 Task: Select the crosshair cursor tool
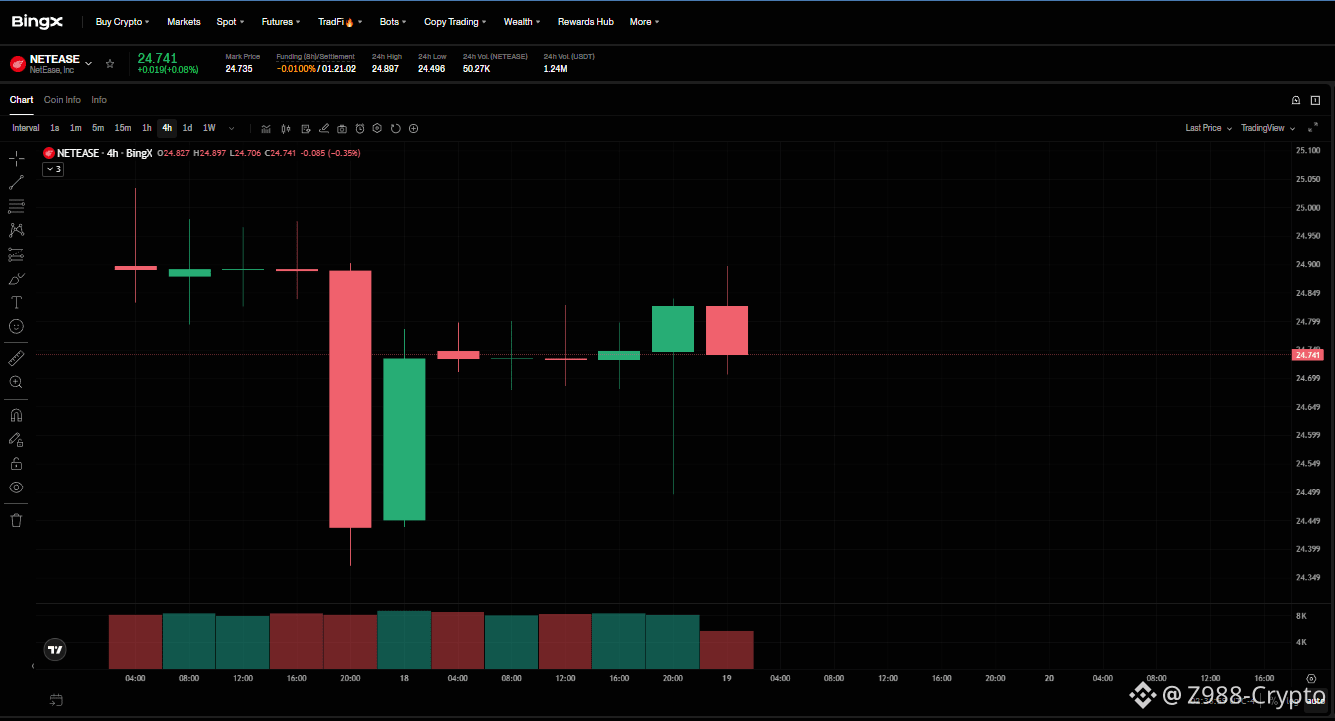[16, 158]
